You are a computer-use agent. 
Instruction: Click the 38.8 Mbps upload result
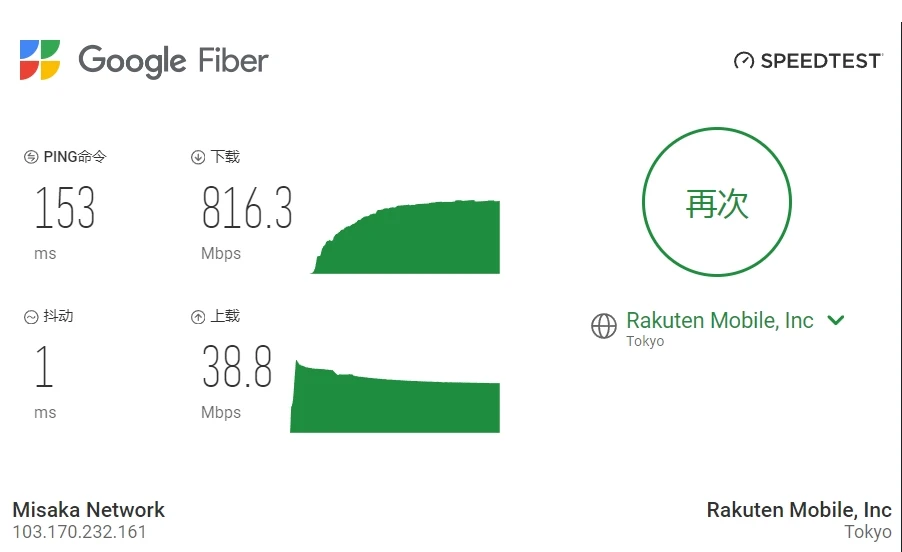point(237,367)
